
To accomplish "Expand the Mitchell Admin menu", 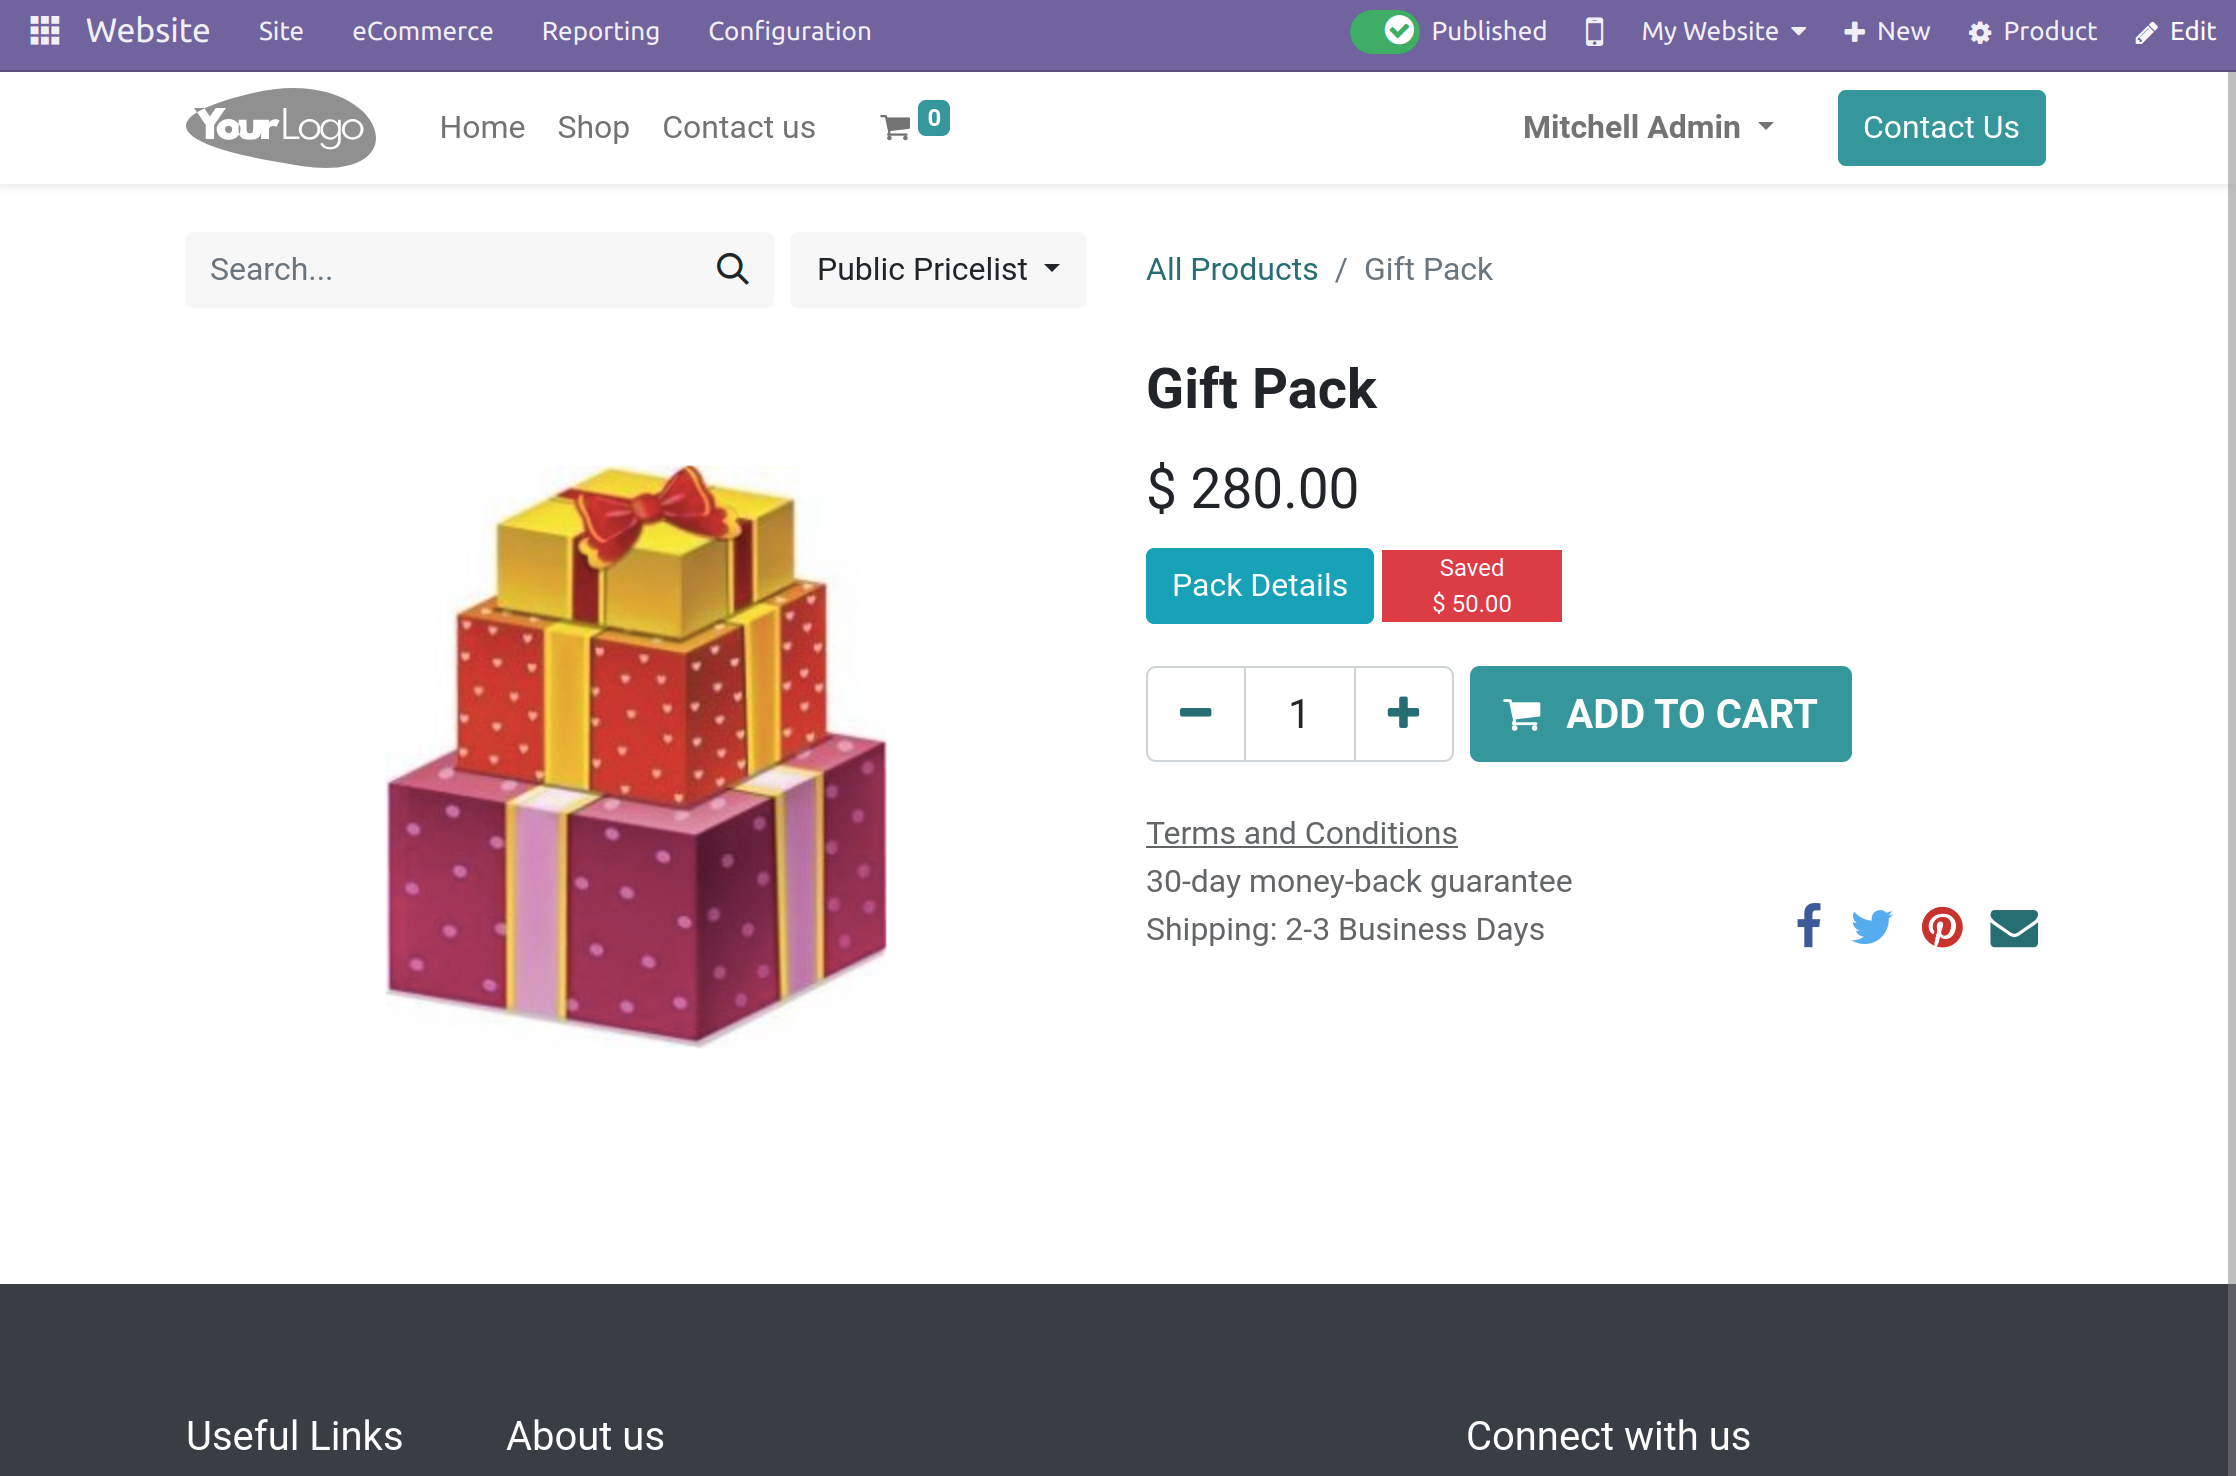I will coord(1648,127).
